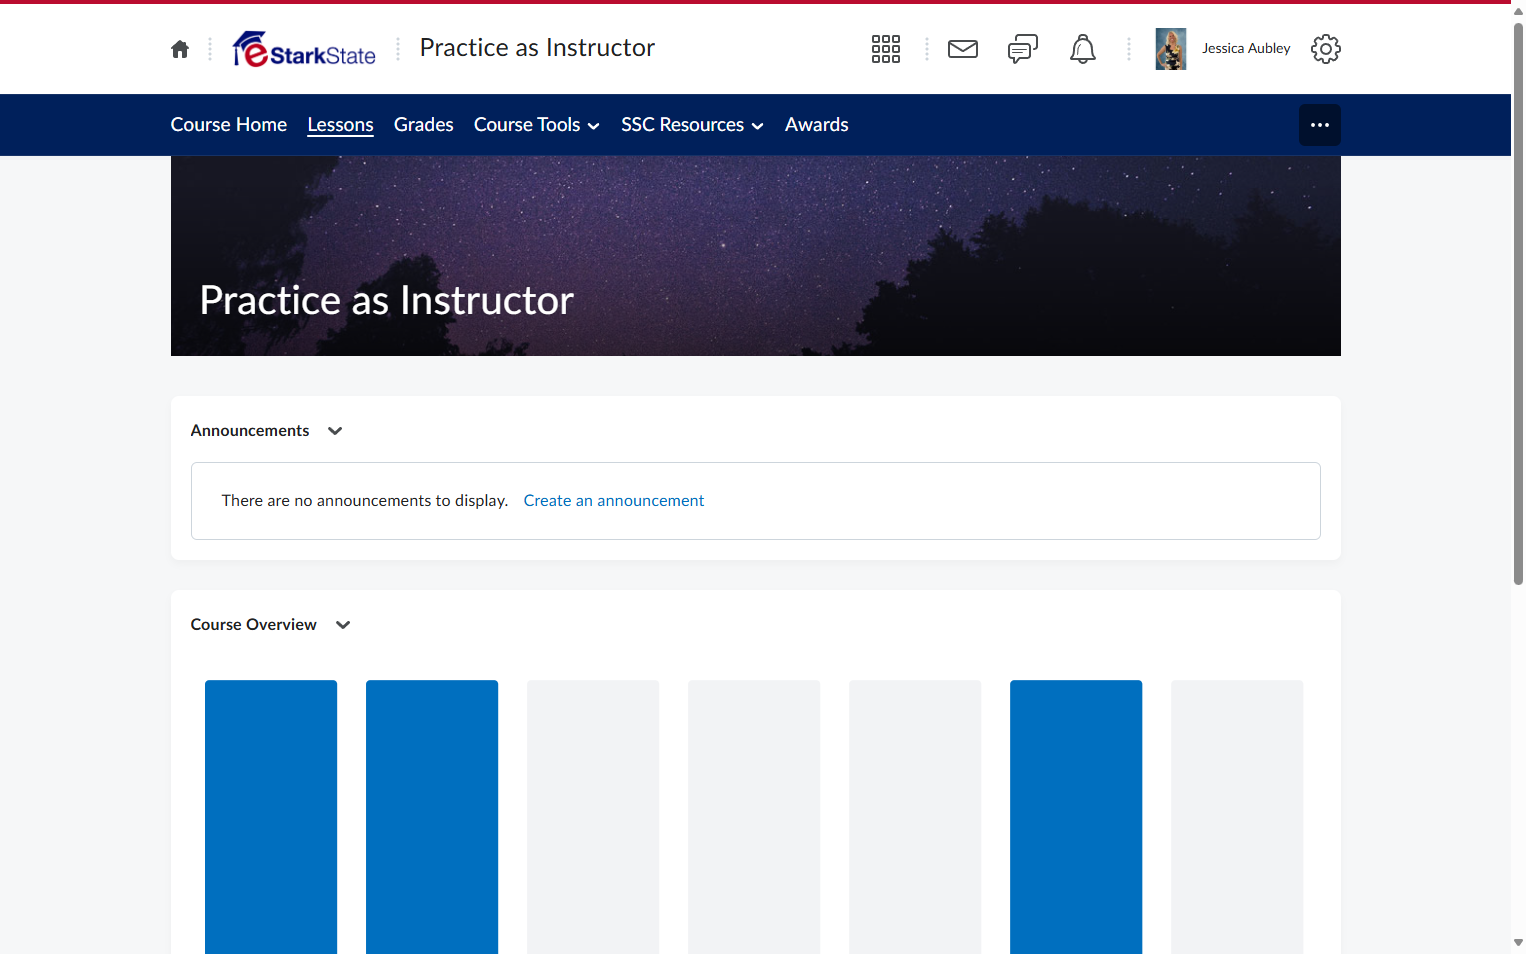Go to Course Home
Viewport: 1526px width, 954px height.
click(229, 125)
